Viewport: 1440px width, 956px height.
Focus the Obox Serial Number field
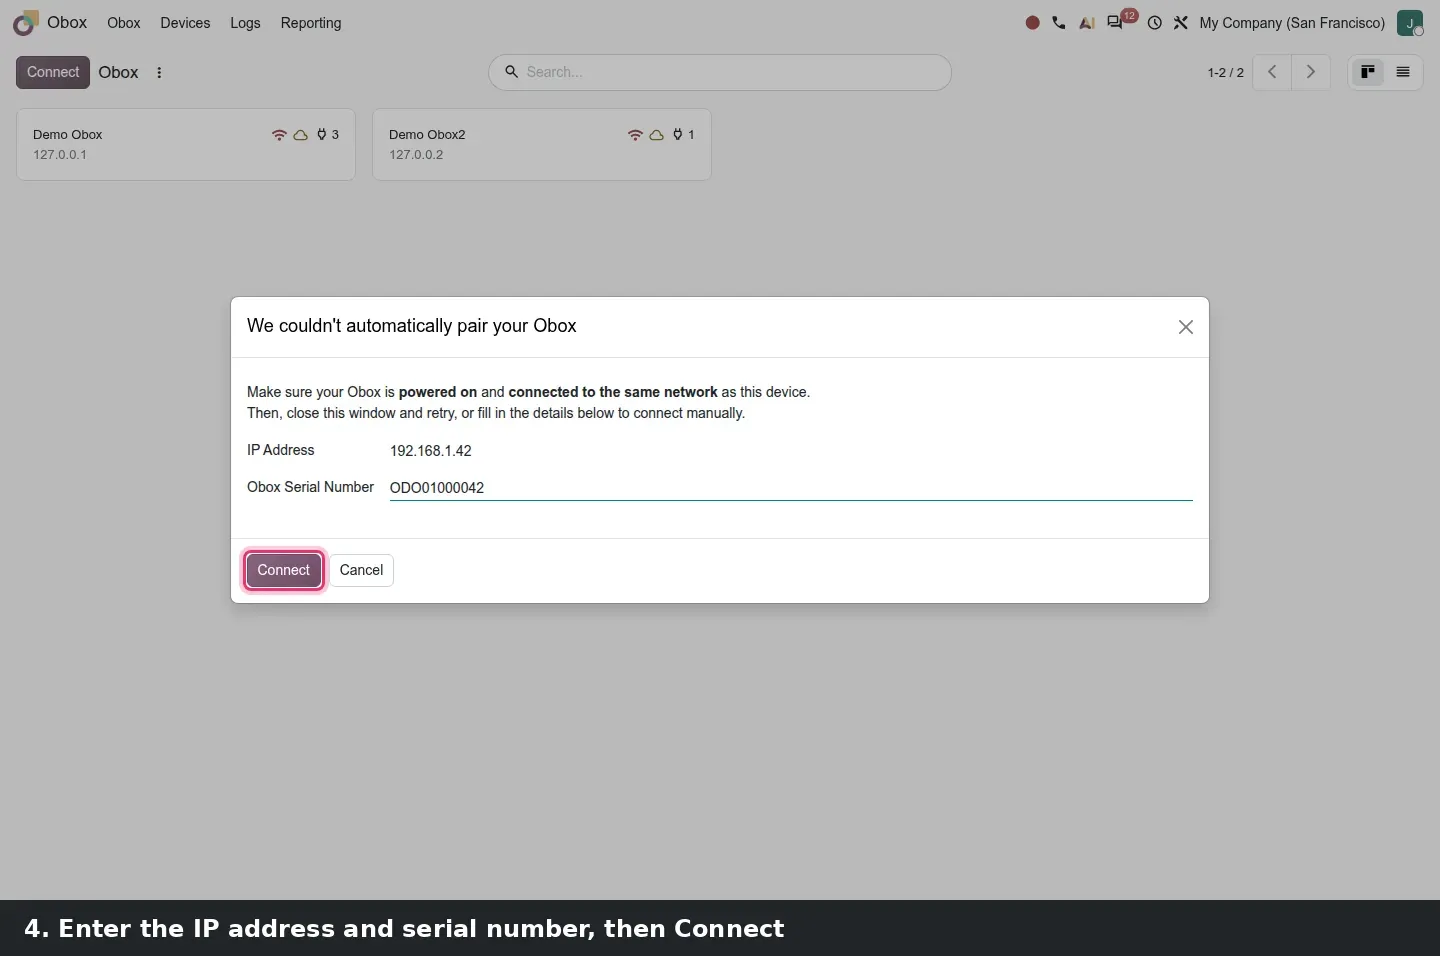pos(791,488)
